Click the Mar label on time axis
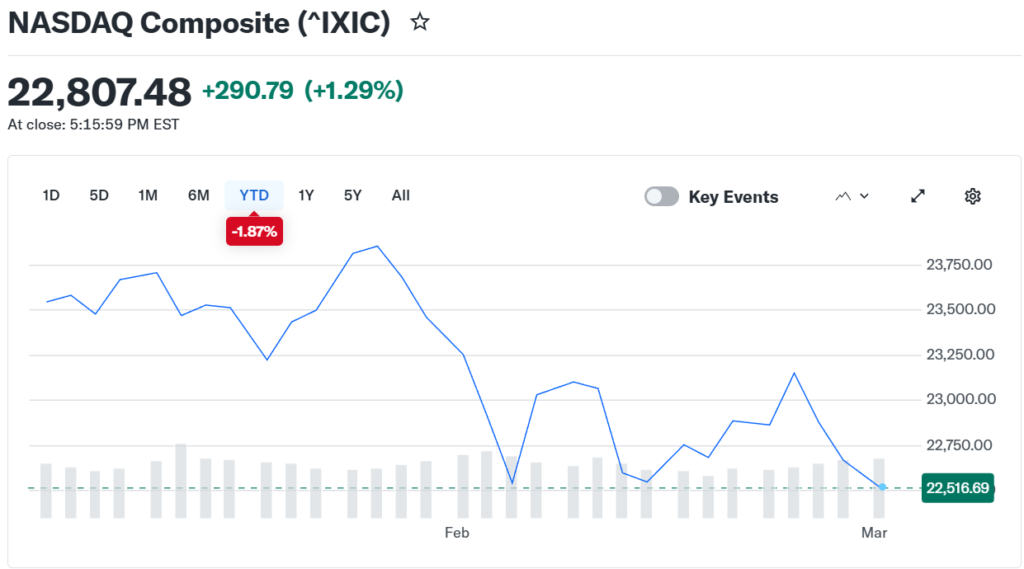 874,533
